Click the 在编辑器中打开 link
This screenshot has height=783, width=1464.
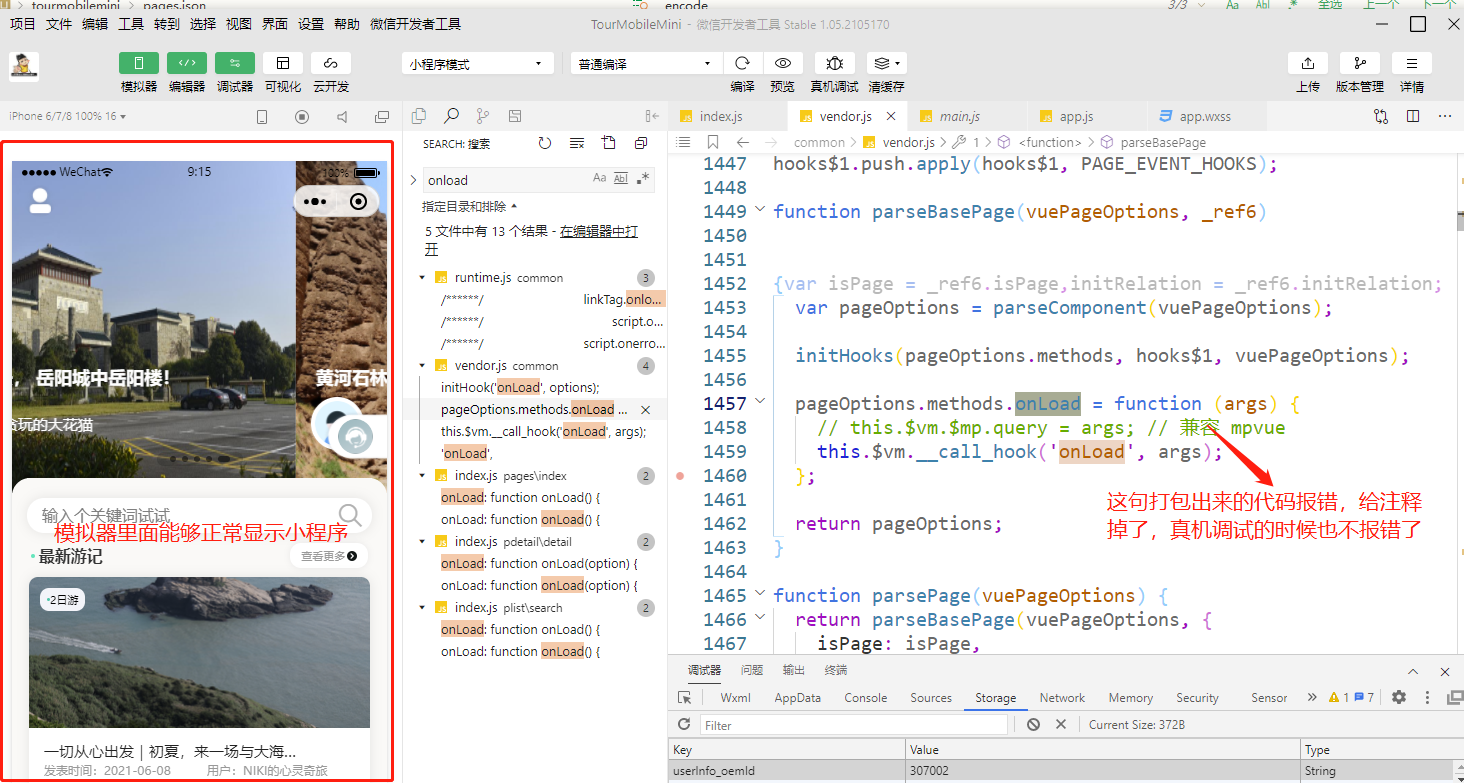[531, 239]
